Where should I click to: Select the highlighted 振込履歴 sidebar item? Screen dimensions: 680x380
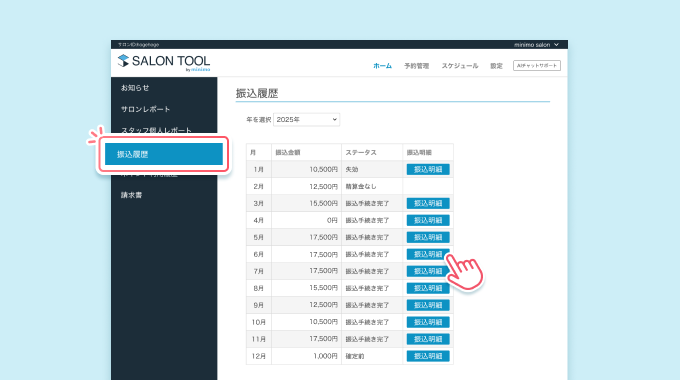point(164,154)
